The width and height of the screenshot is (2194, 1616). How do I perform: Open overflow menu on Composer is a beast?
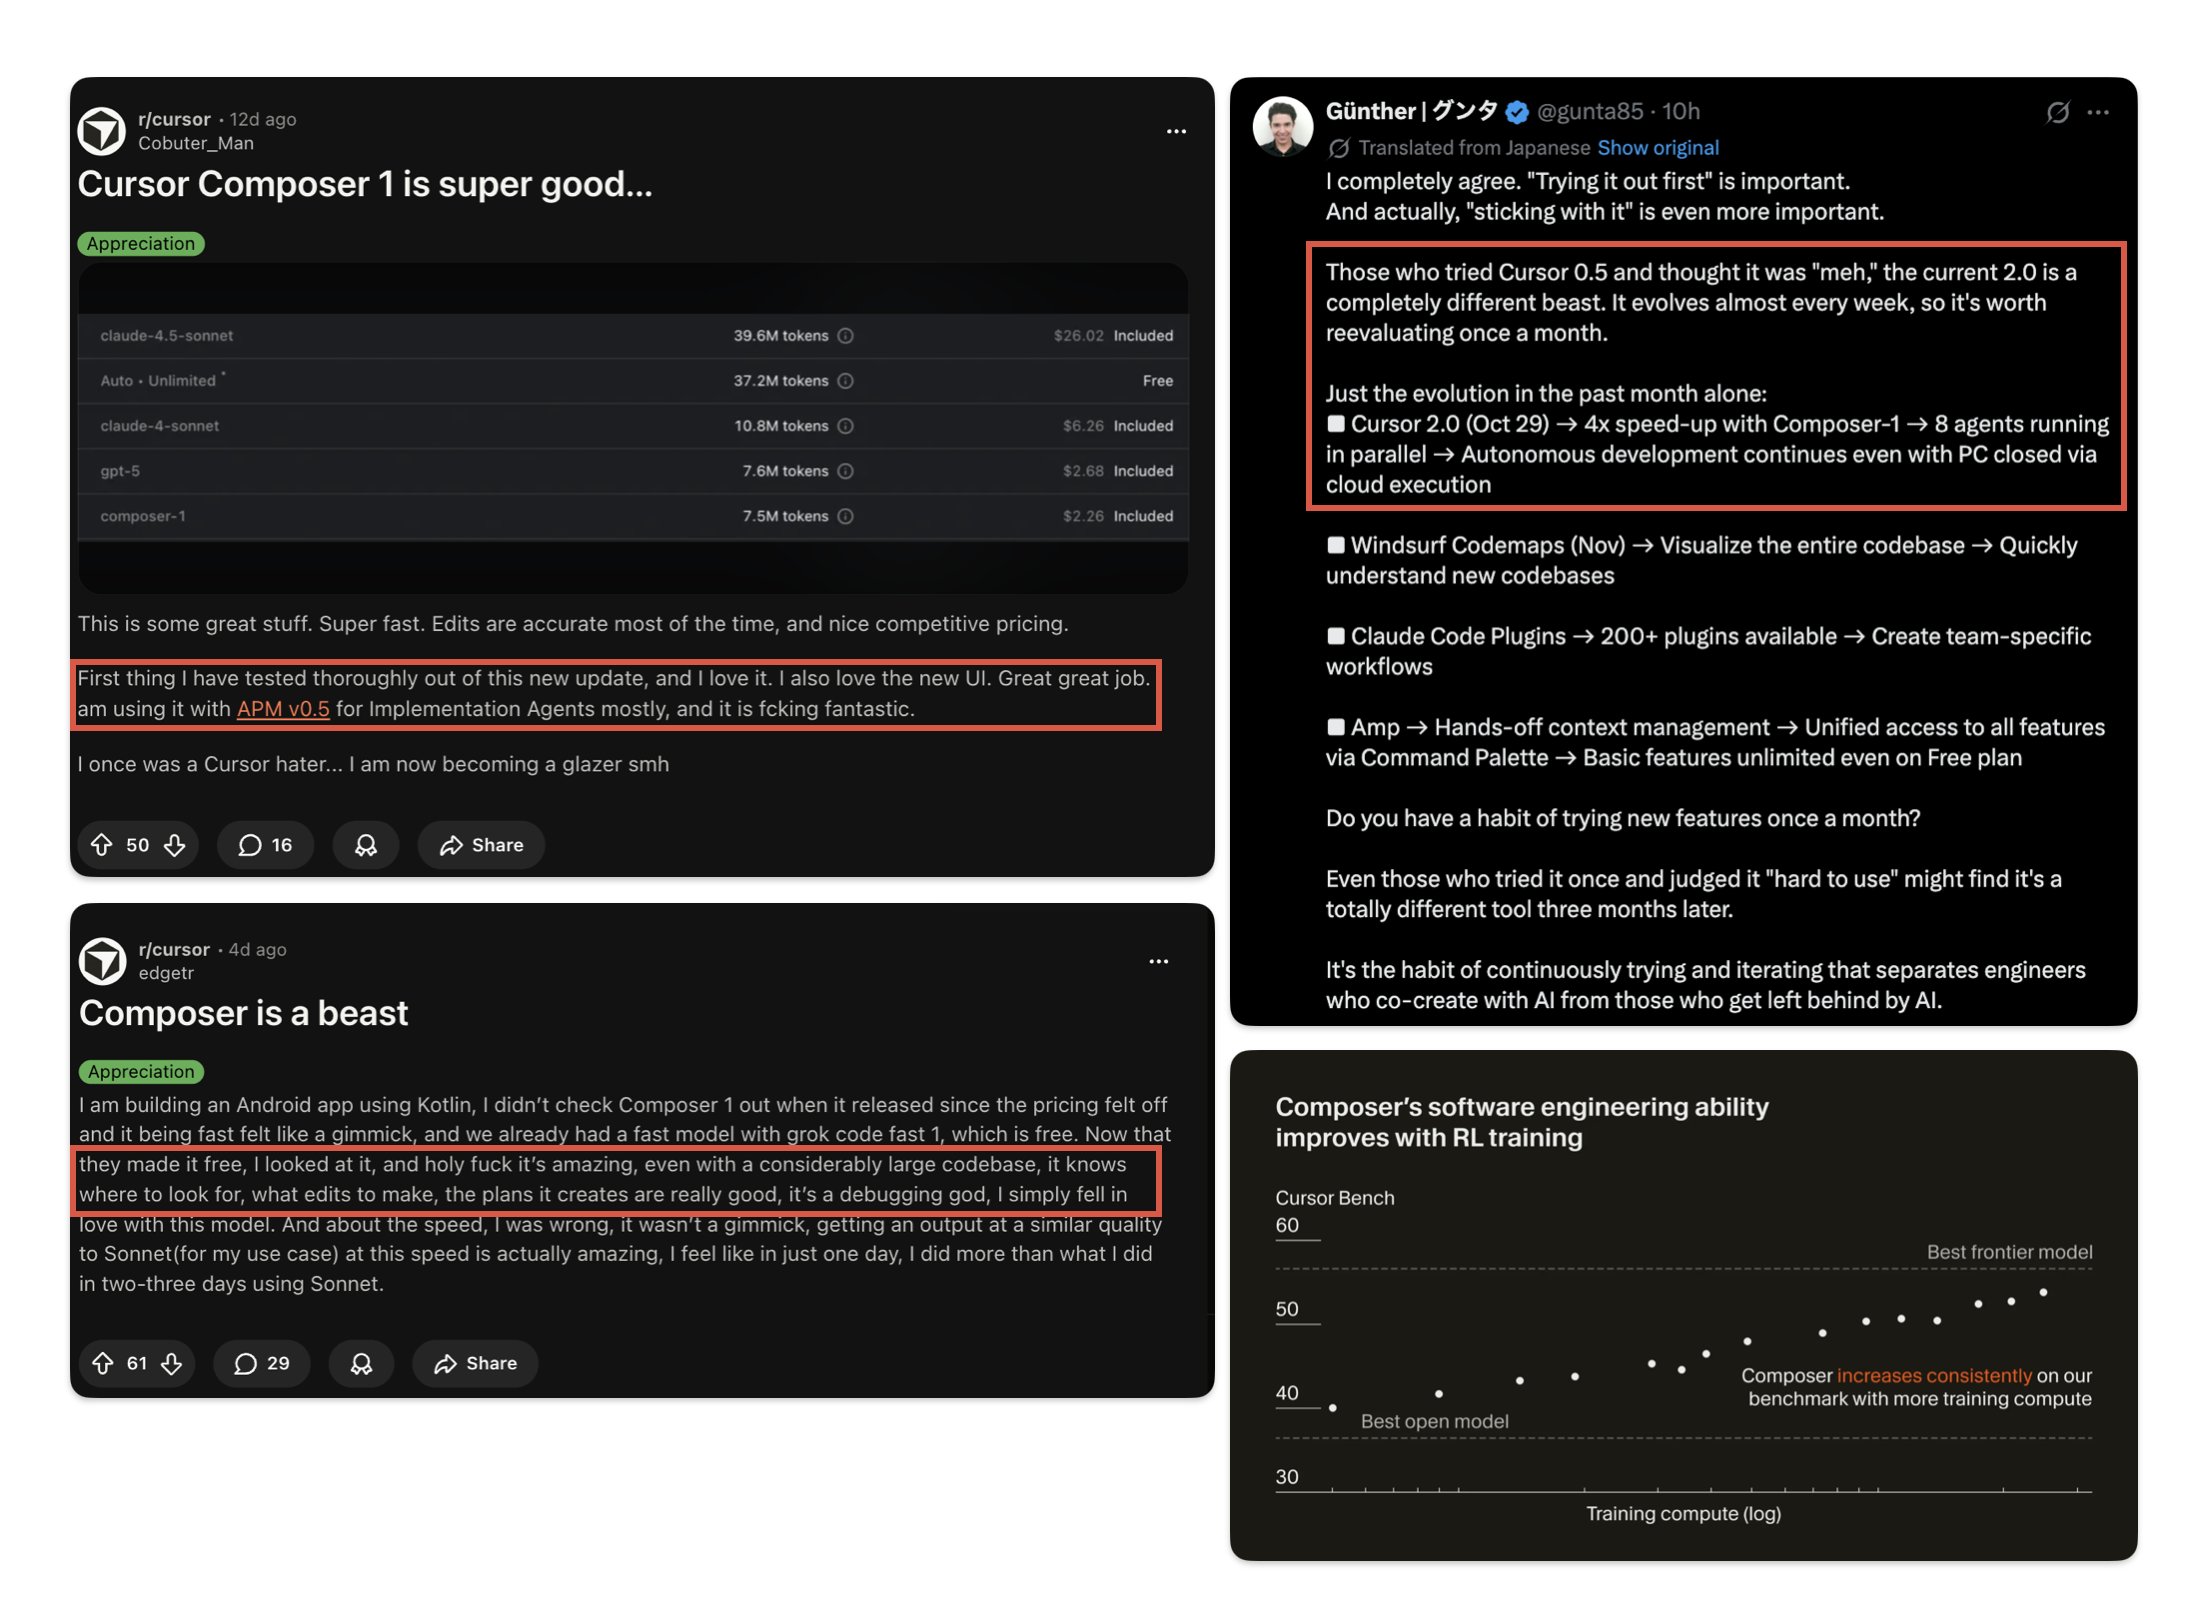pyautogui.click(x=1158, y=961)
